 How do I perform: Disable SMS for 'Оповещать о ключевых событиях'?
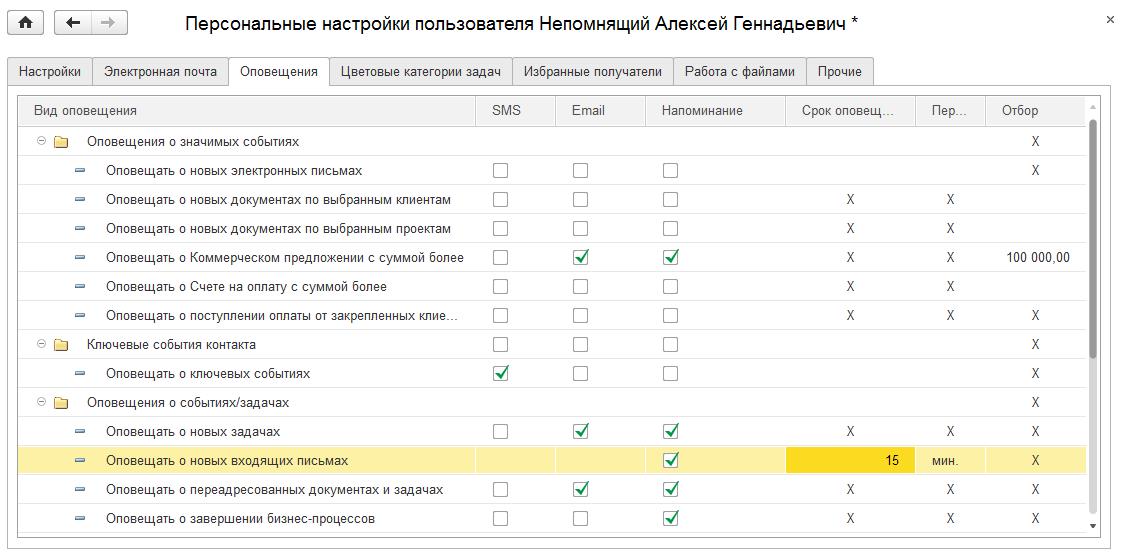[500, 374]
